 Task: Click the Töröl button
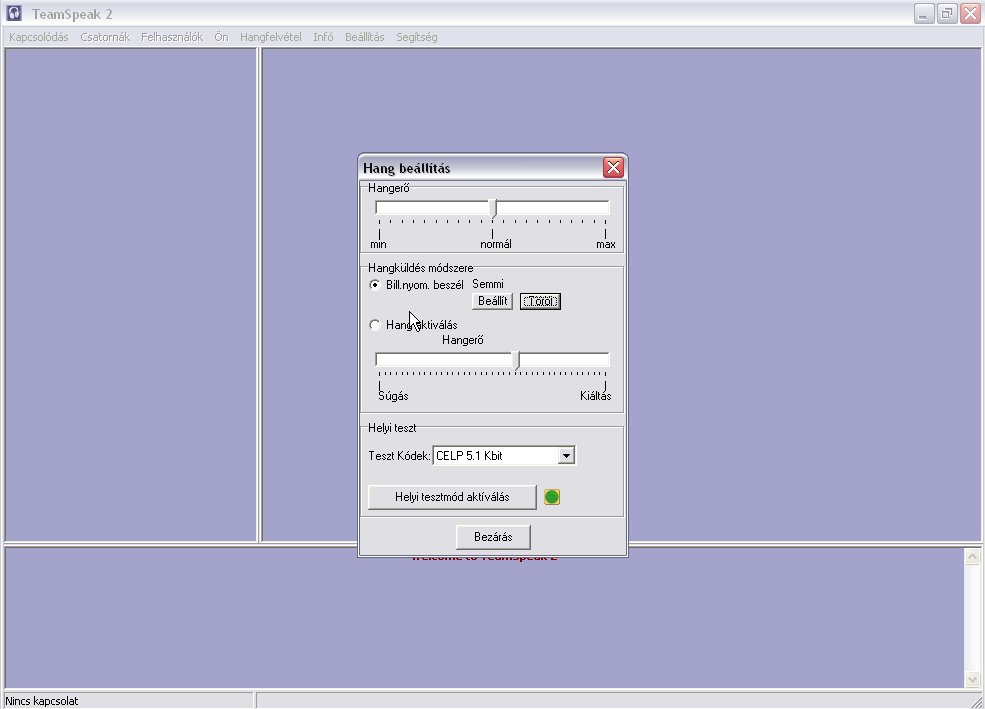click(540, 301)
